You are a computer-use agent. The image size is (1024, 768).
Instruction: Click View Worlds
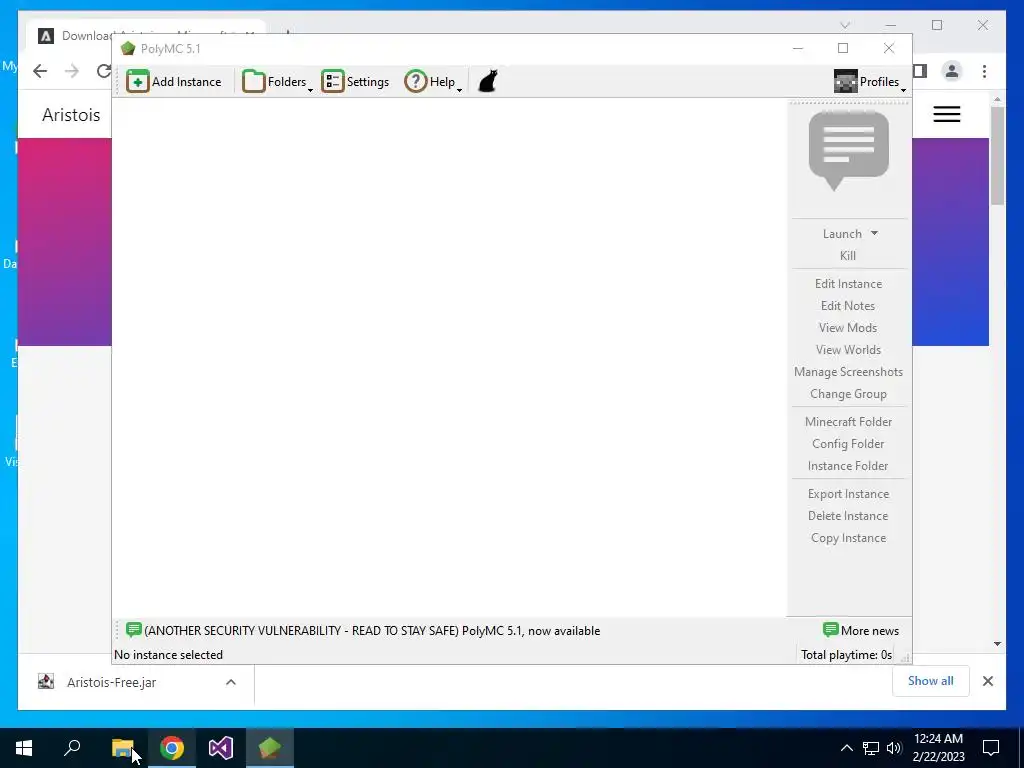click(x=848, y=350)
